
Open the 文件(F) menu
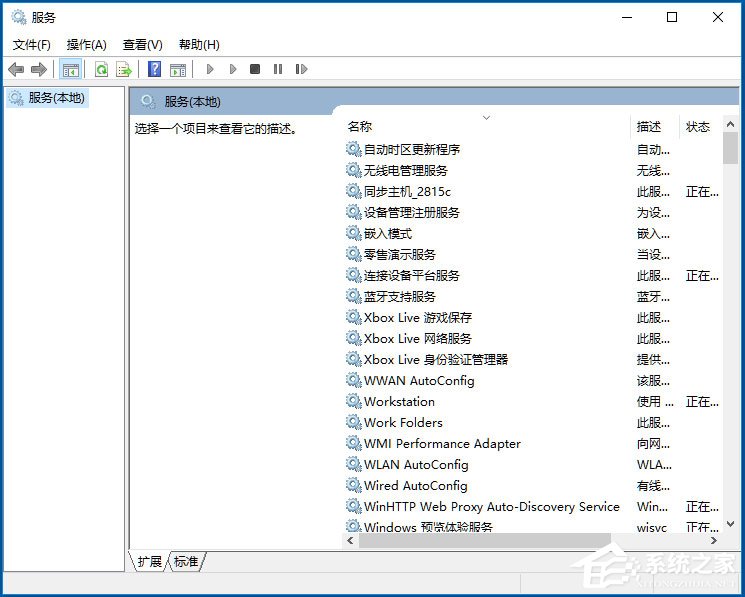tap(31, 45)
